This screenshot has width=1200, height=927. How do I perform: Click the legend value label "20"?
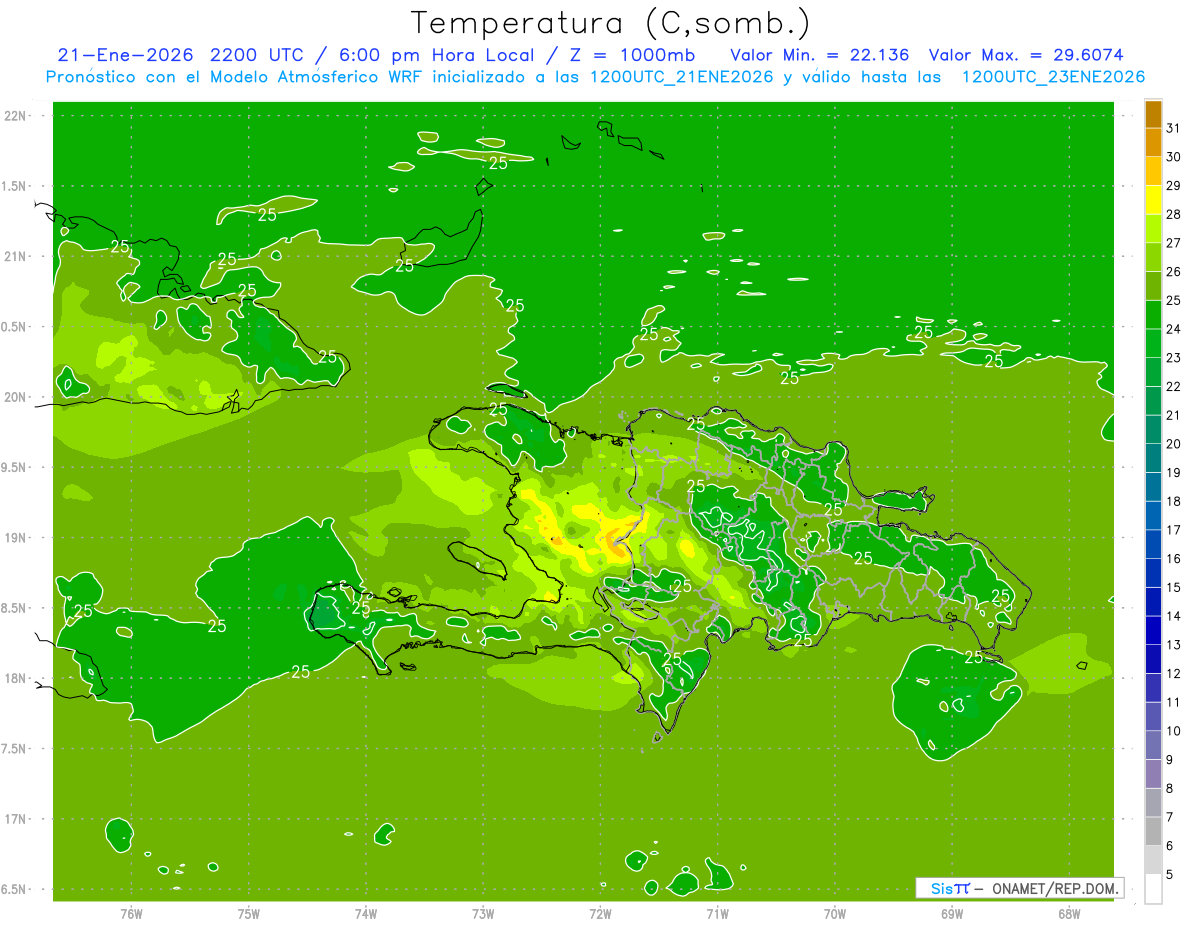point(1173,444)
